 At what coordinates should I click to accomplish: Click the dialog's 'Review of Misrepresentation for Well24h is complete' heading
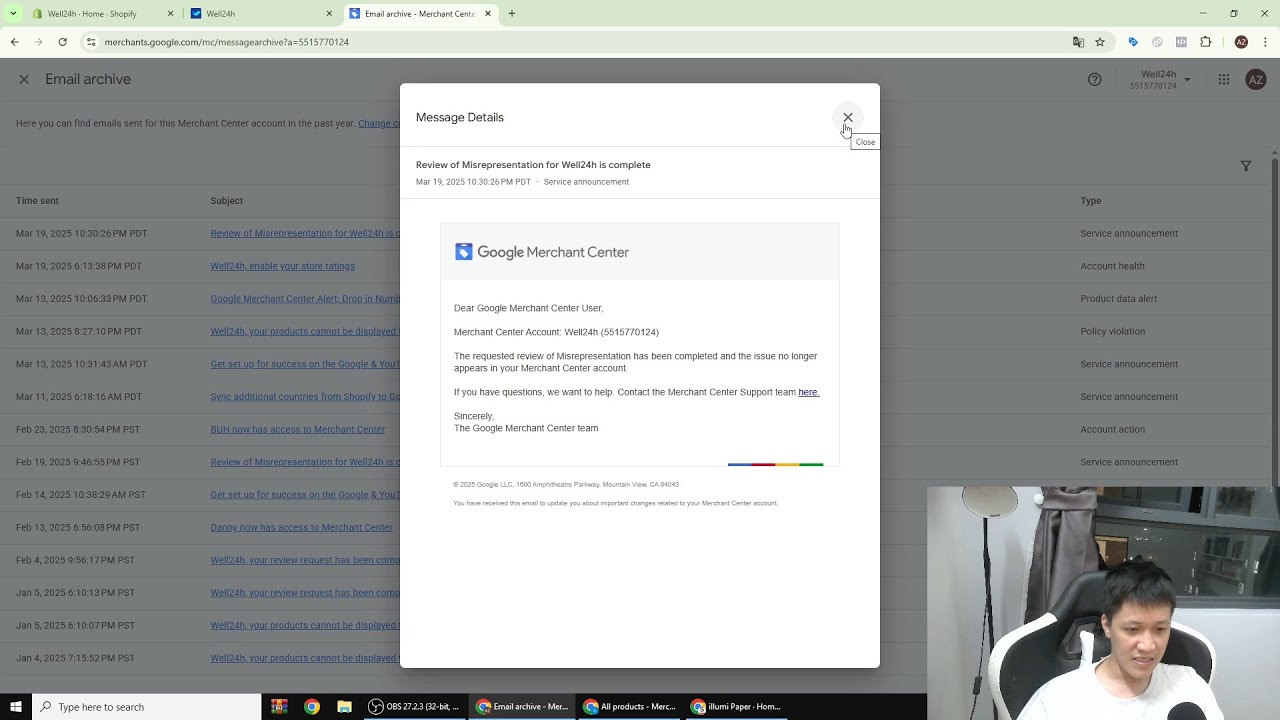tap(533, 165)
